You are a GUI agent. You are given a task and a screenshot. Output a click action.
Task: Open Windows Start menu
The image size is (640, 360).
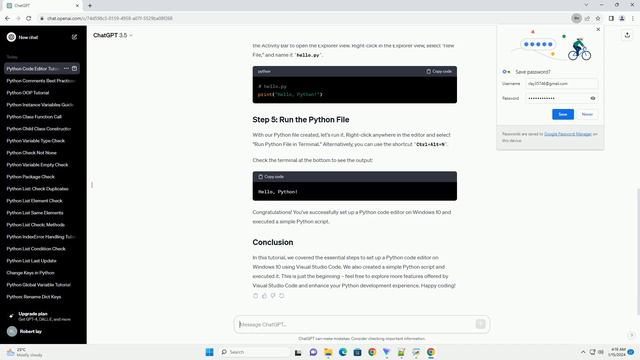pos(209,352)
